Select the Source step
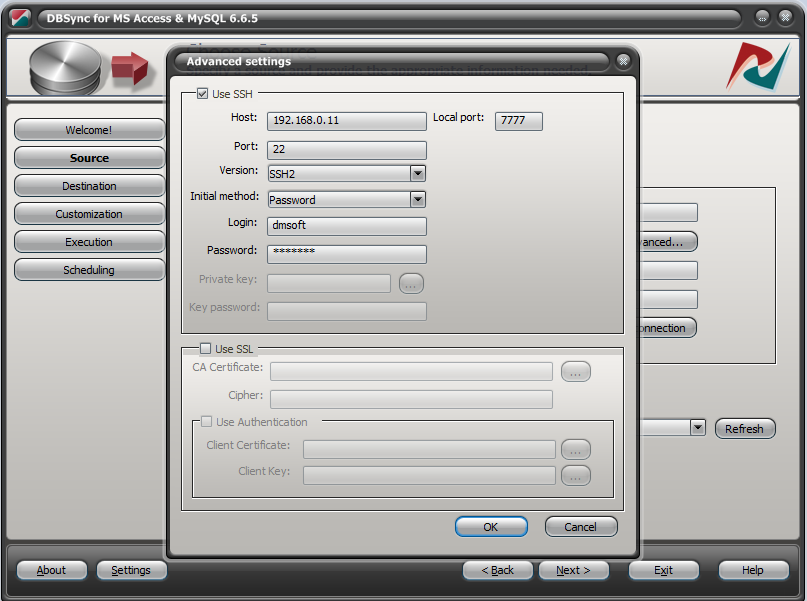This screenshot has height=601, width=807. (x=89, y=157)
